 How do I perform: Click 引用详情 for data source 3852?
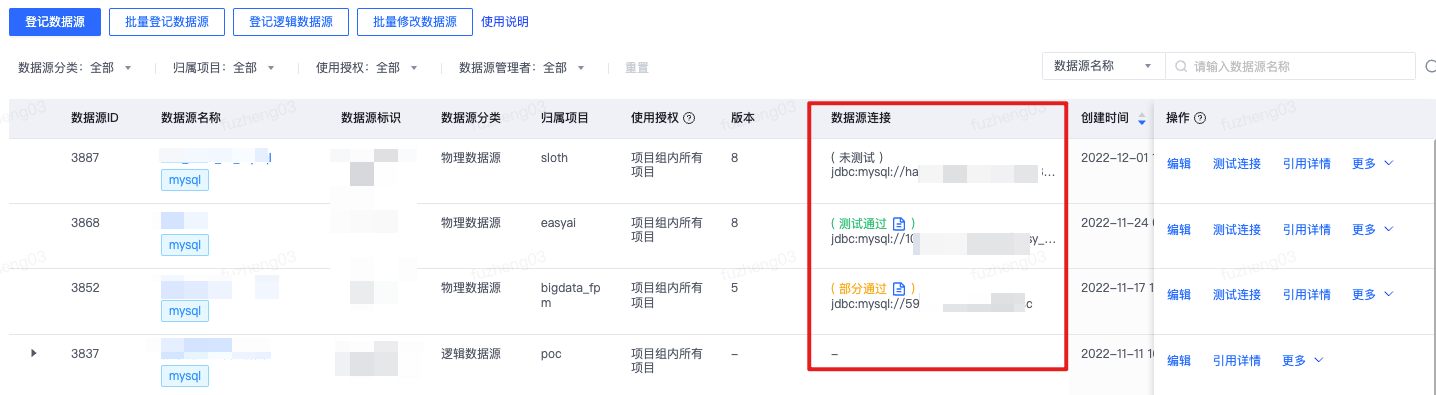click(x=1306, y=294)
